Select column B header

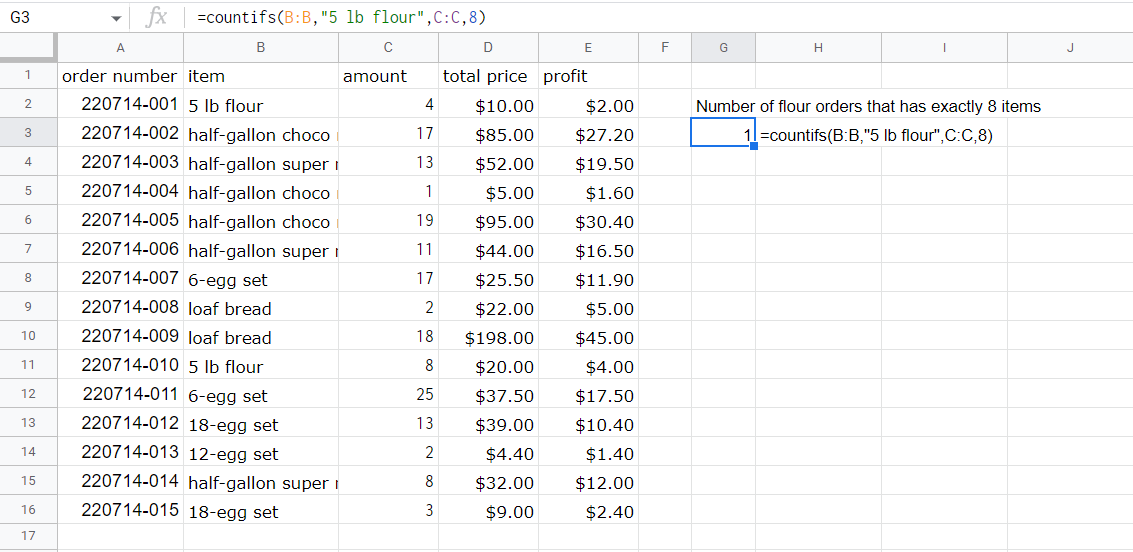coord(261,48)
